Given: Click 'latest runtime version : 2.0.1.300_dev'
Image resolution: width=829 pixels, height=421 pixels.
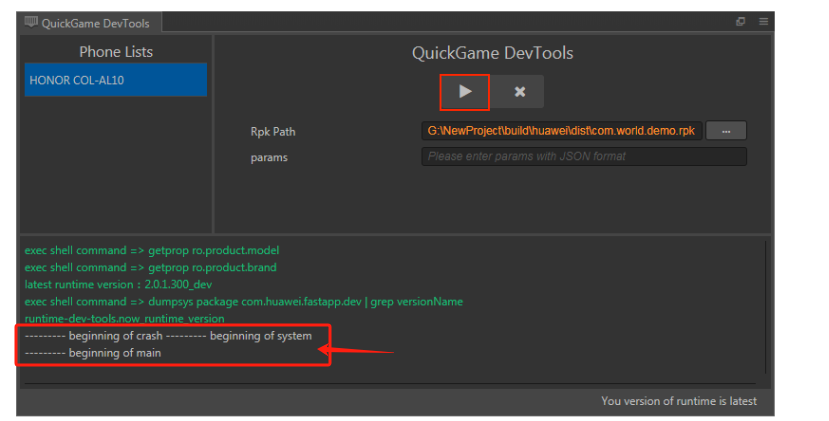Looking at the screenshot, I should click(x=118, y=285).
